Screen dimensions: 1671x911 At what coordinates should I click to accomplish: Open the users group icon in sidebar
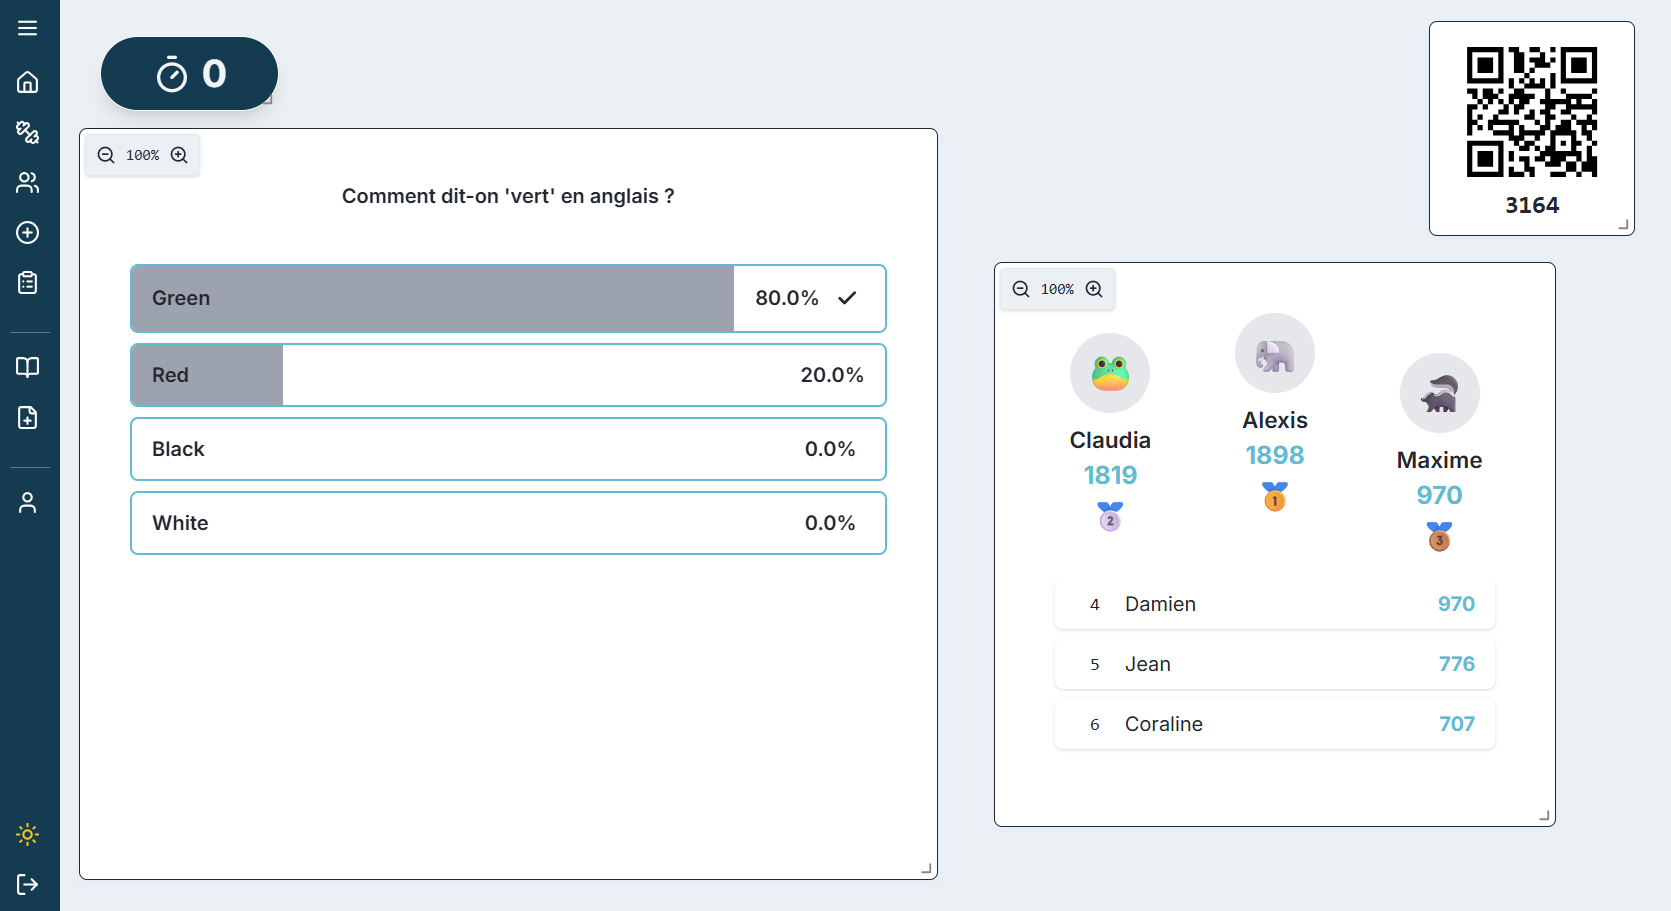[x=28, y=182]
